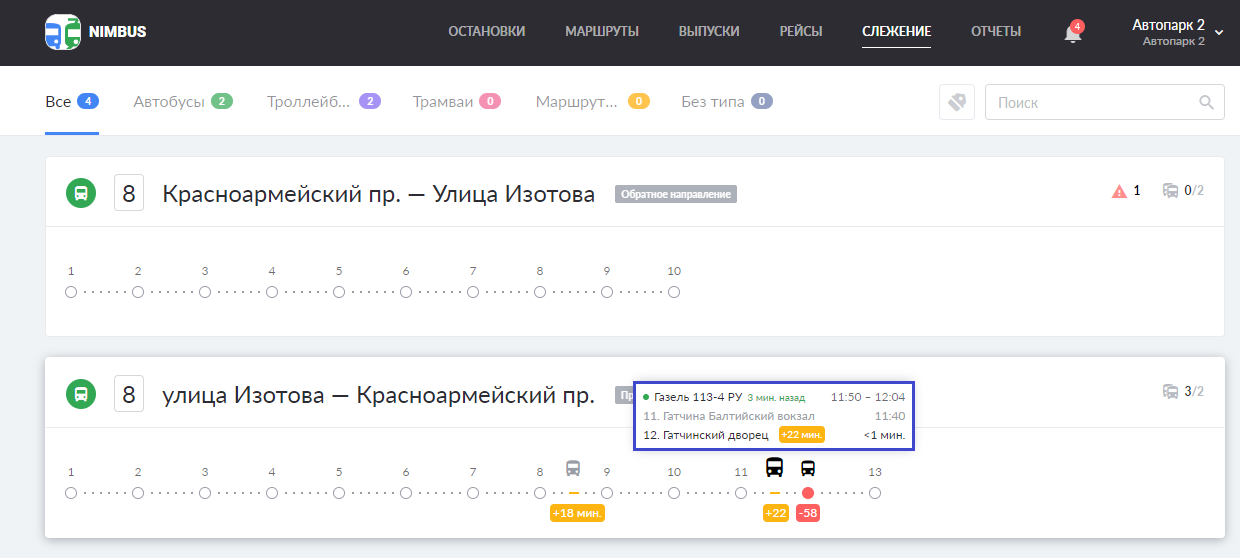
Task: Click 11. Гатчина Балтийский вокзал in tooltip
Action: pyautogui.click(x=728, y=416)
